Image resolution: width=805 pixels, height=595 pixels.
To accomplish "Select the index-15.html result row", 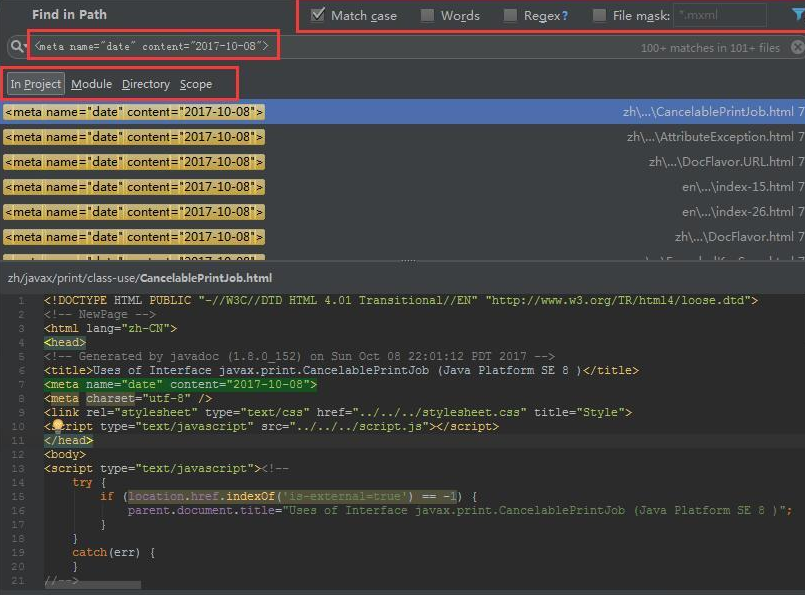I will pyautogui.click(x=402, y=187).
